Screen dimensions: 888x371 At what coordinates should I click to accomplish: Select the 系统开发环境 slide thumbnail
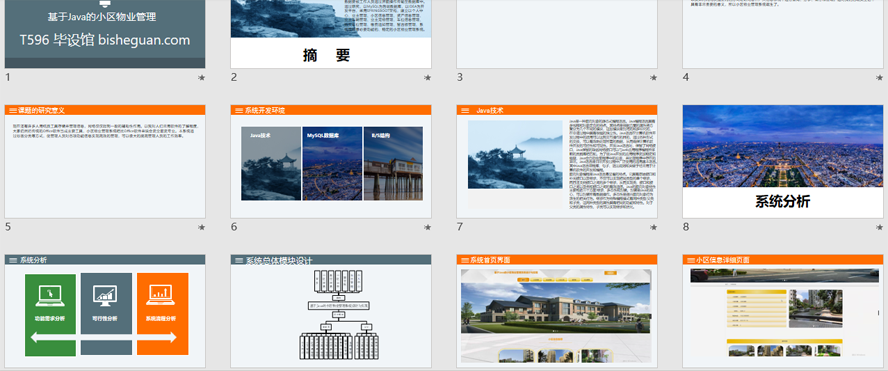click(x=331, y=161)
